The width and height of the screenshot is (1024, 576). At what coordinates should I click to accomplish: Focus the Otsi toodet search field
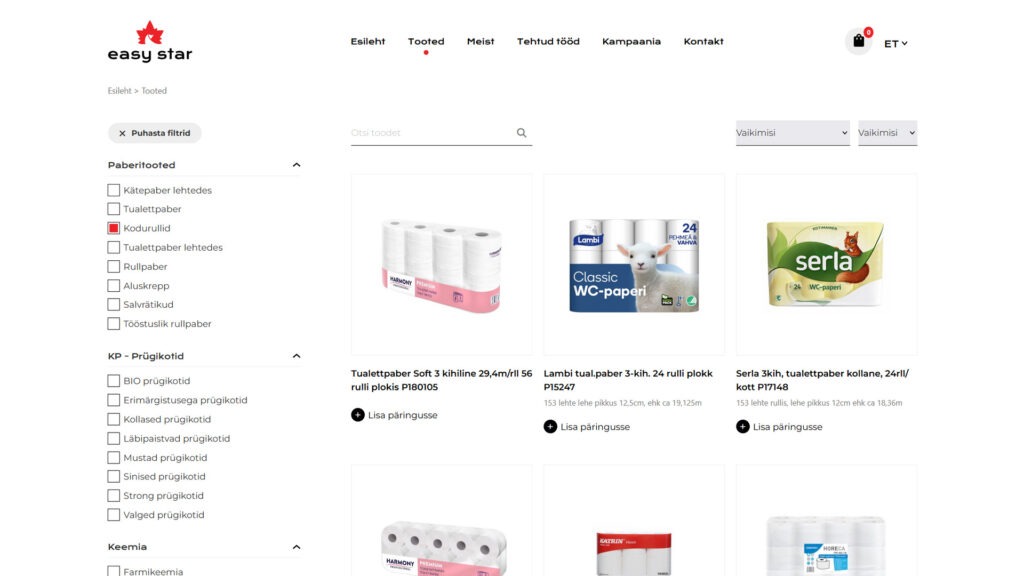coord(432,133)
